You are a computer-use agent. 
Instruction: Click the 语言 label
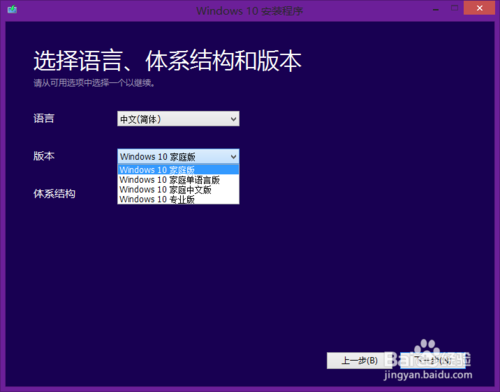click(x=44, y=118)
